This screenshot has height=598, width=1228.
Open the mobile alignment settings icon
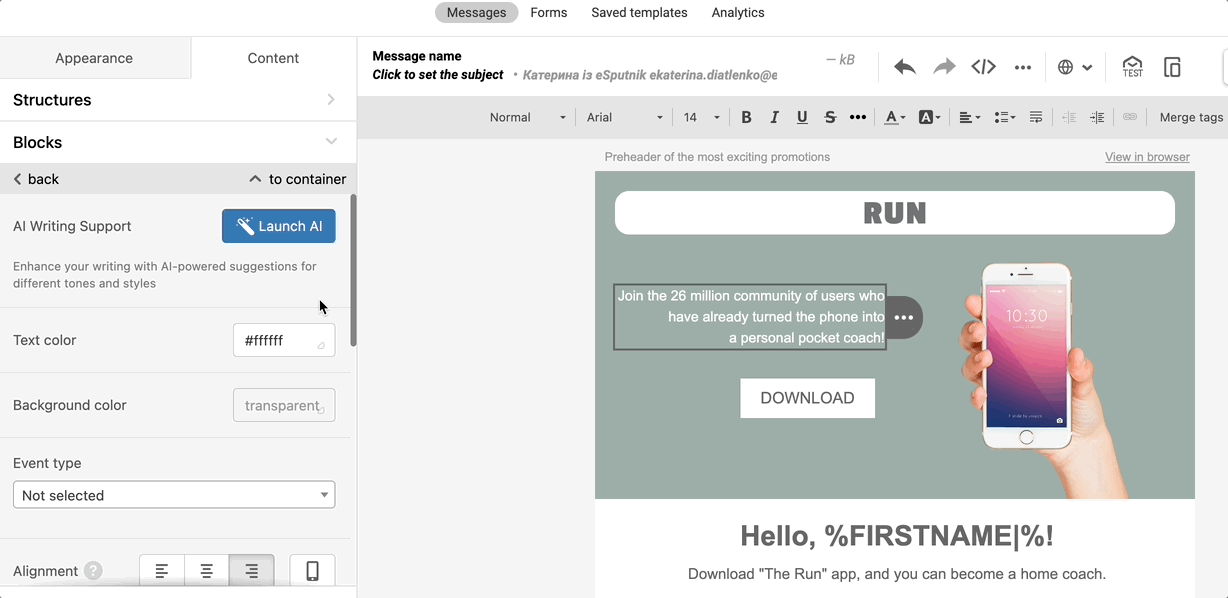312,571
